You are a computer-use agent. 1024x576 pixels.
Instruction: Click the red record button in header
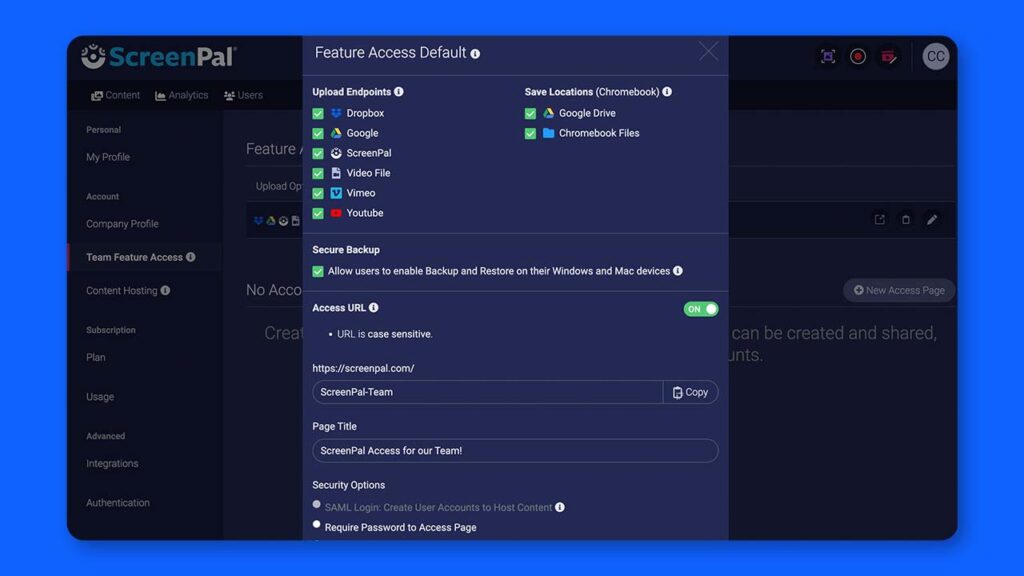(857, 57)
